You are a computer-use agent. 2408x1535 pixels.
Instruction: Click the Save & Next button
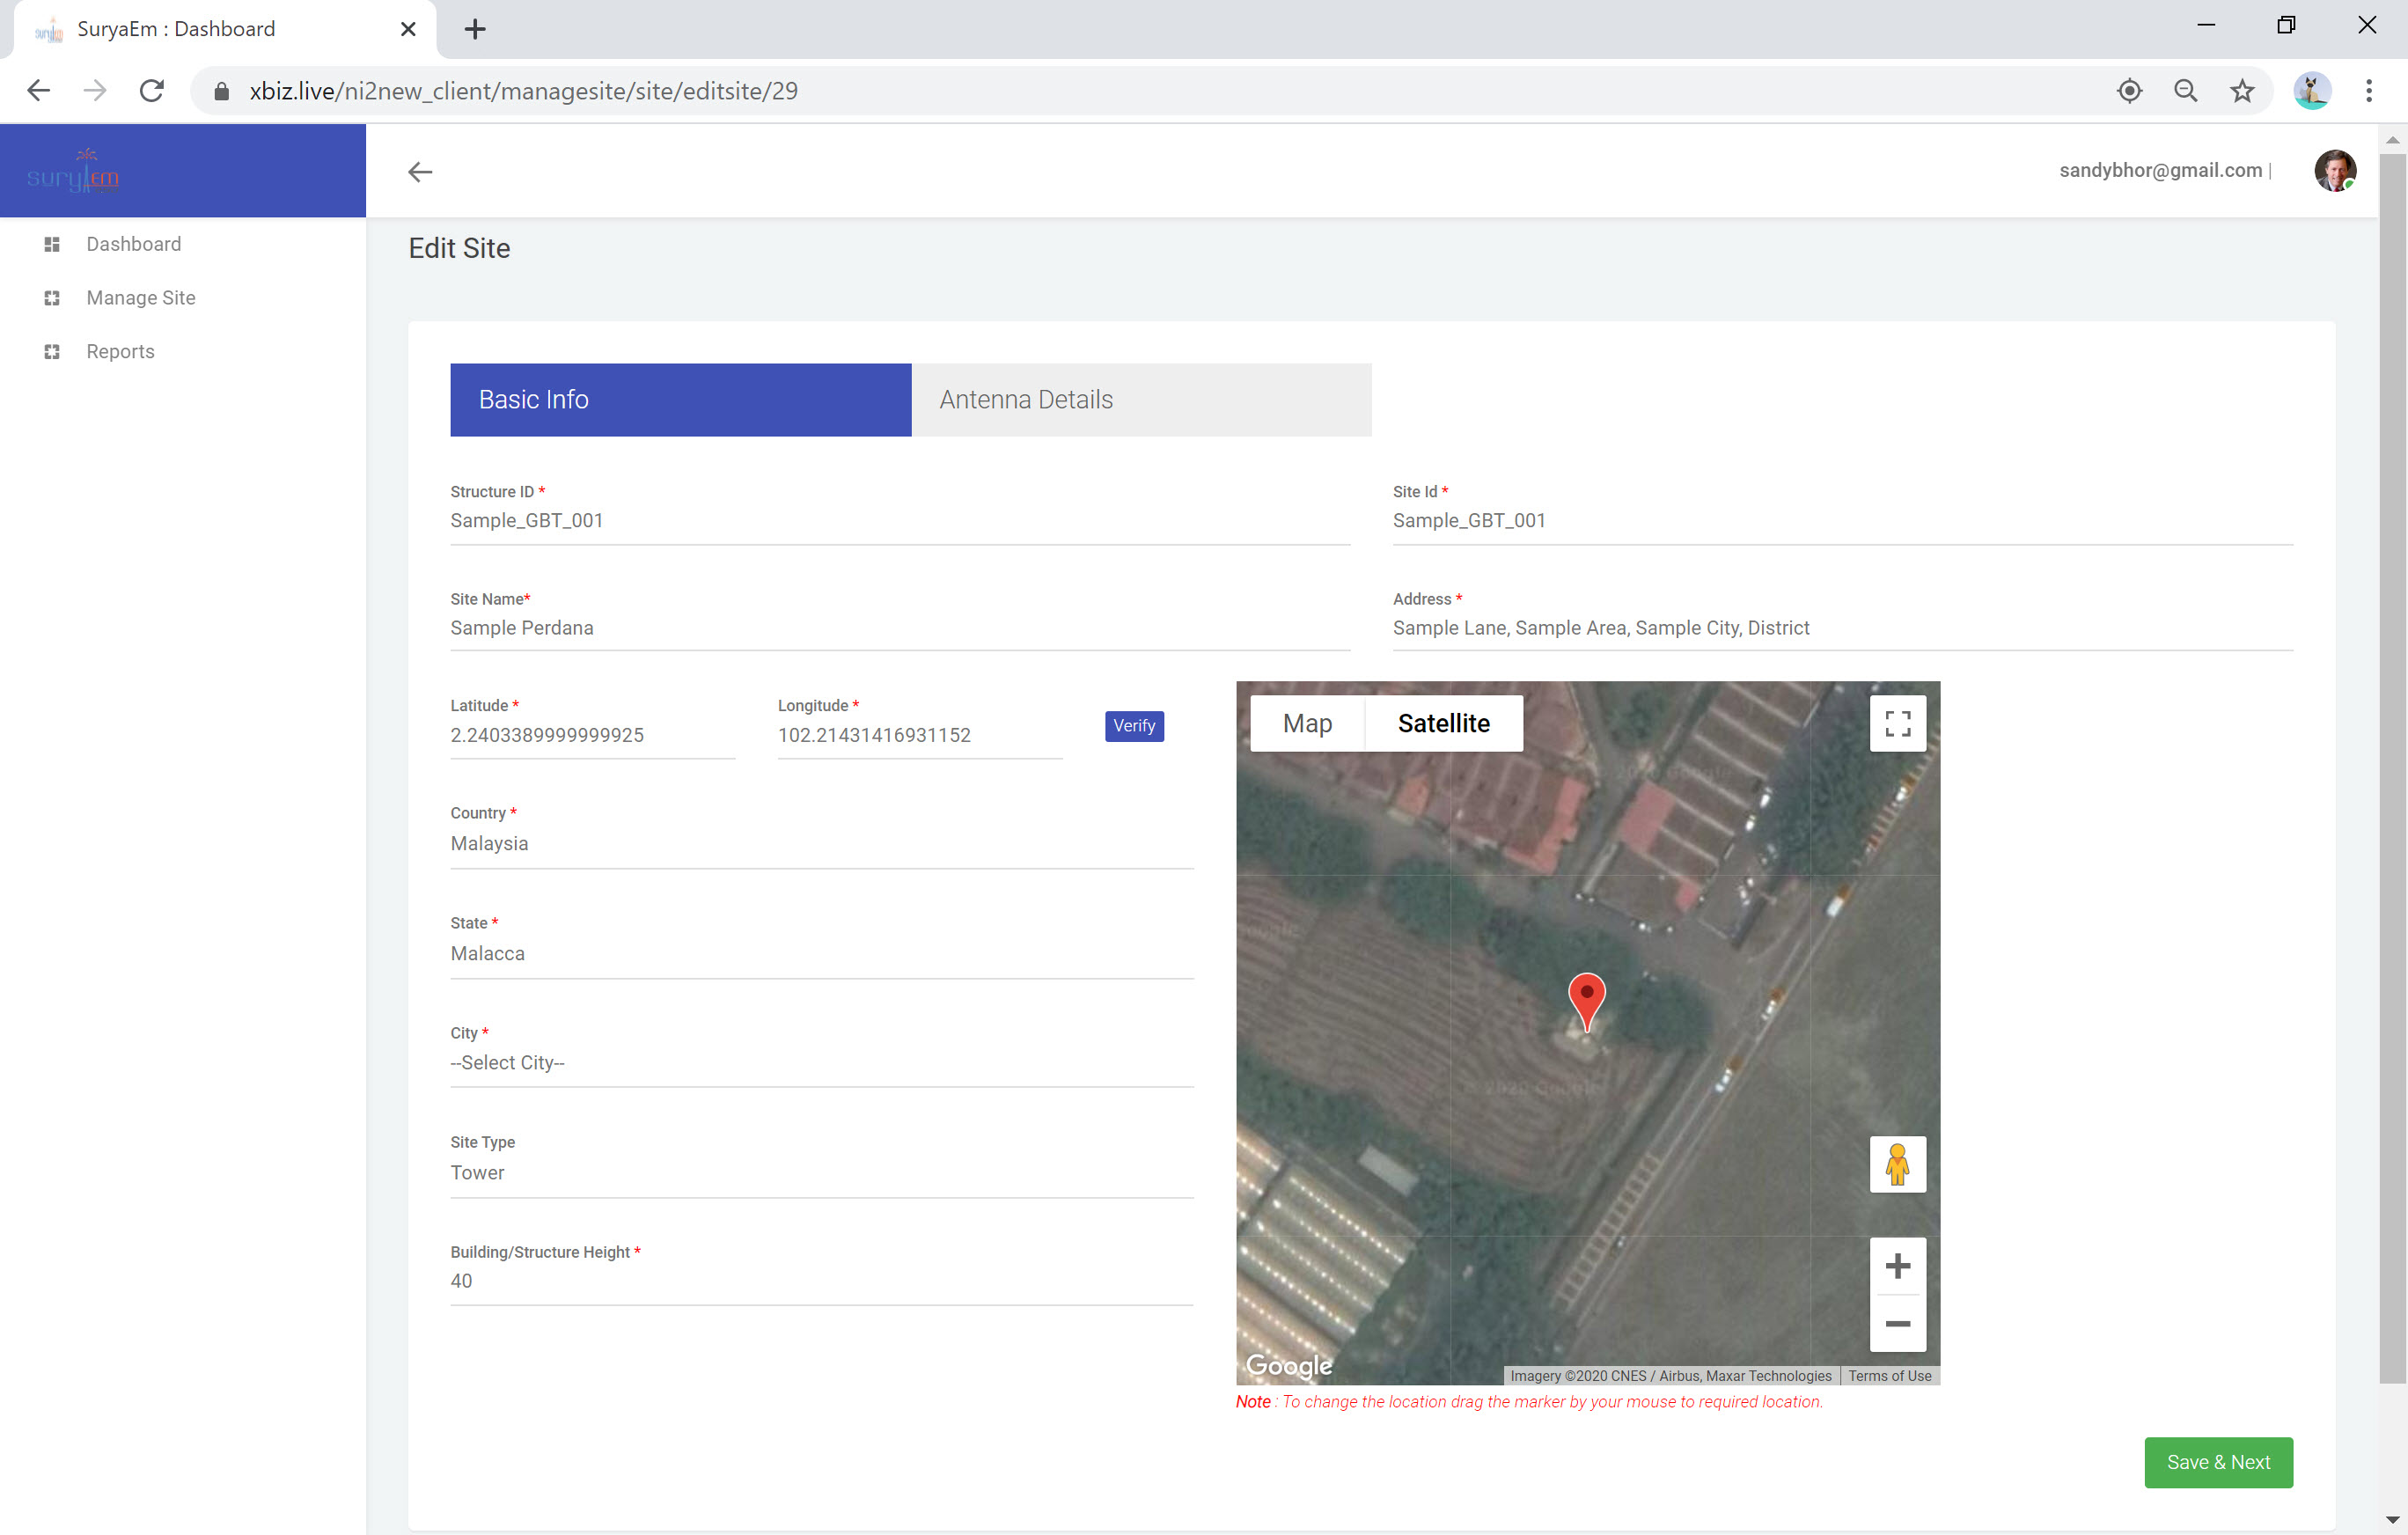(x=2218, y=1462)
